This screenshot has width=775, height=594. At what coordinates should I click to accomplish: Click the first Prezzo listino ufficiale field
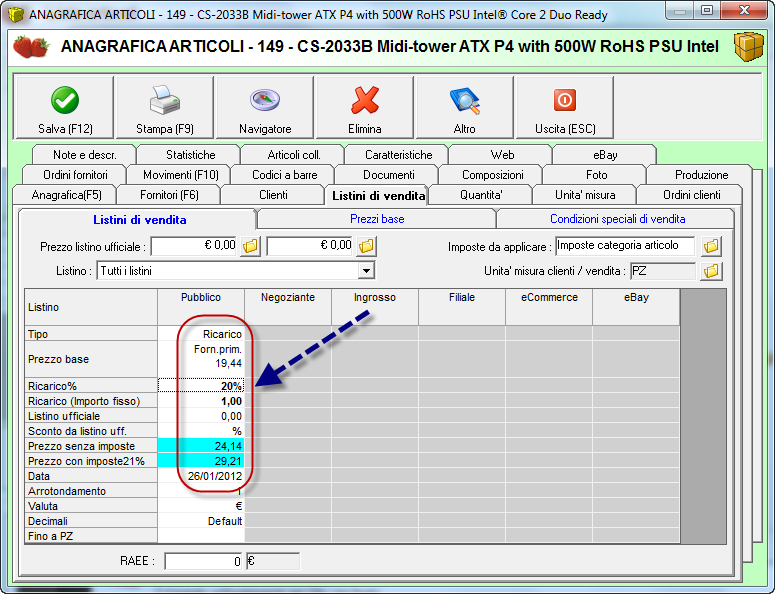(195, 246)
